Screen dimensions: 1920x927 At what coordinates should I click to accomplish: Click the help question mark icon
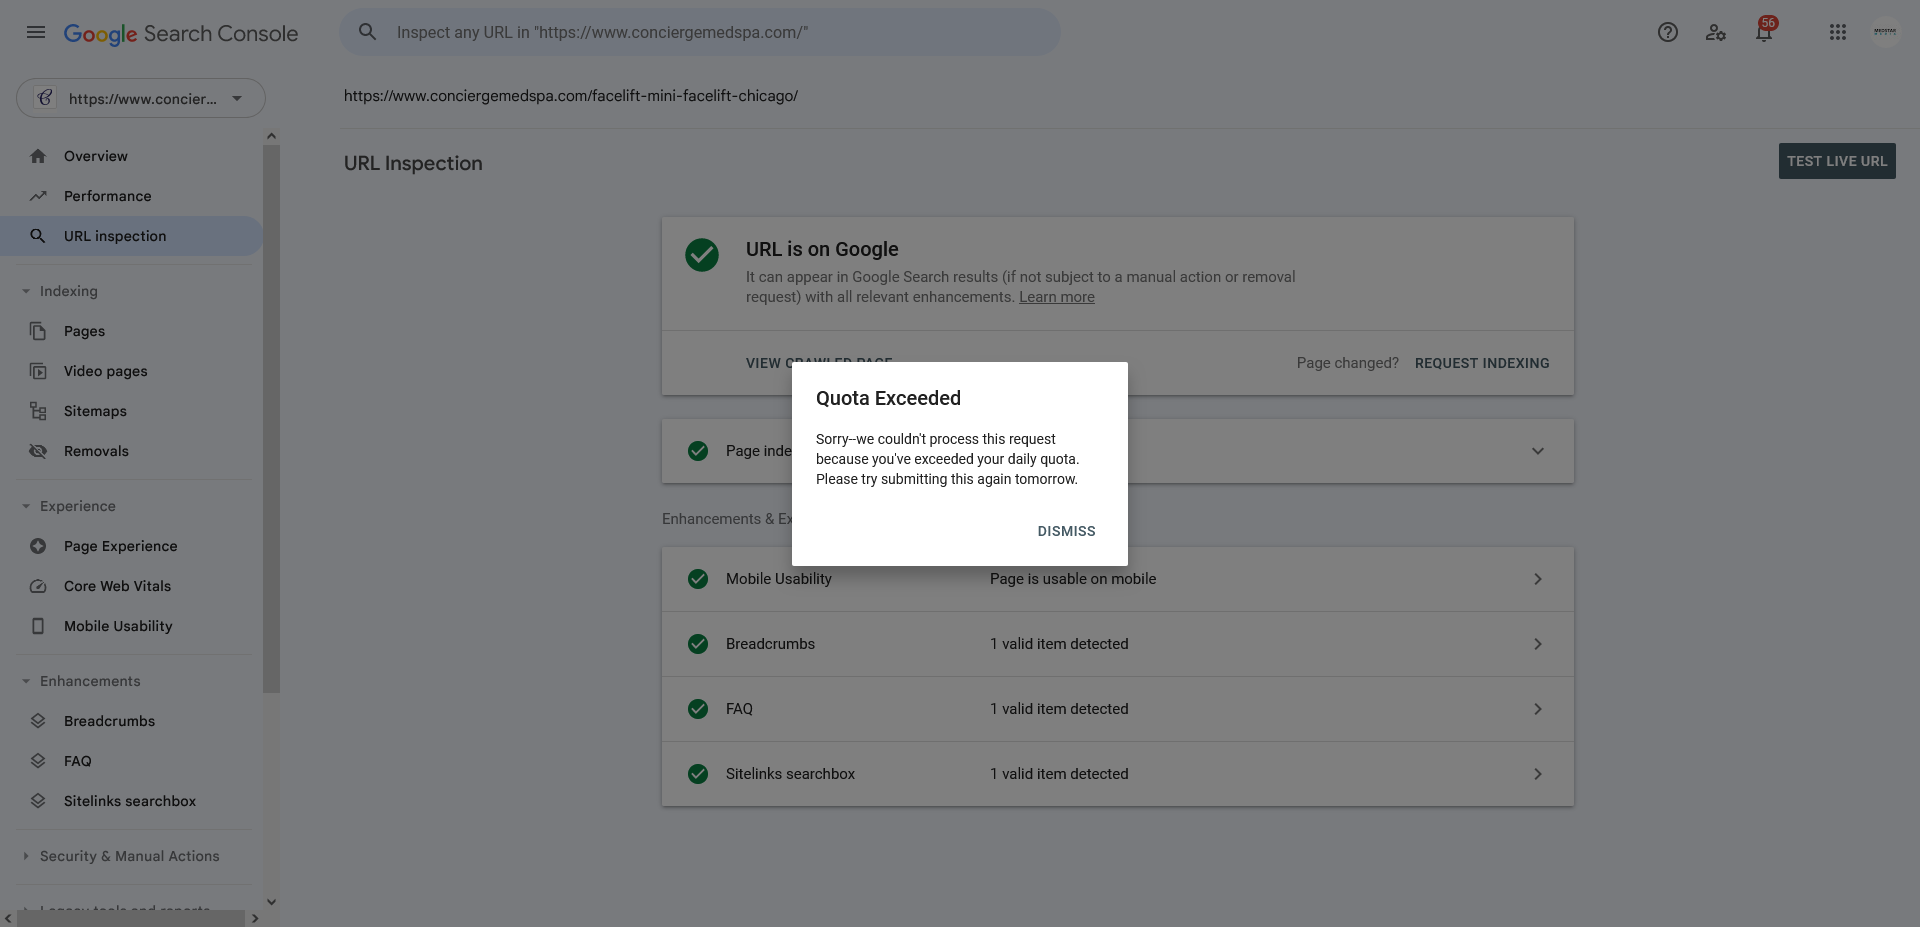tap(1667, 32)
